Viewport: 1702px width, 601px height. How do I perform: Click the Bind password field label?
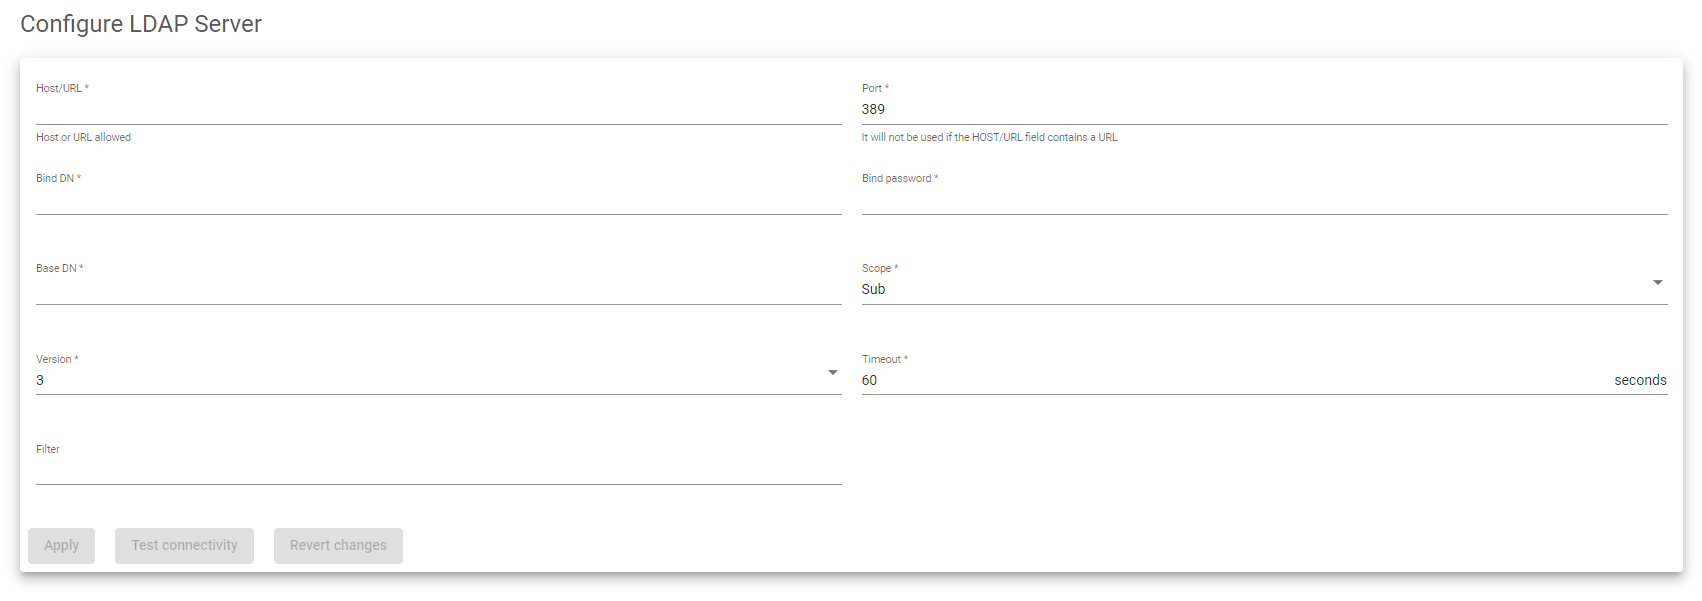(x=900, y=178)
